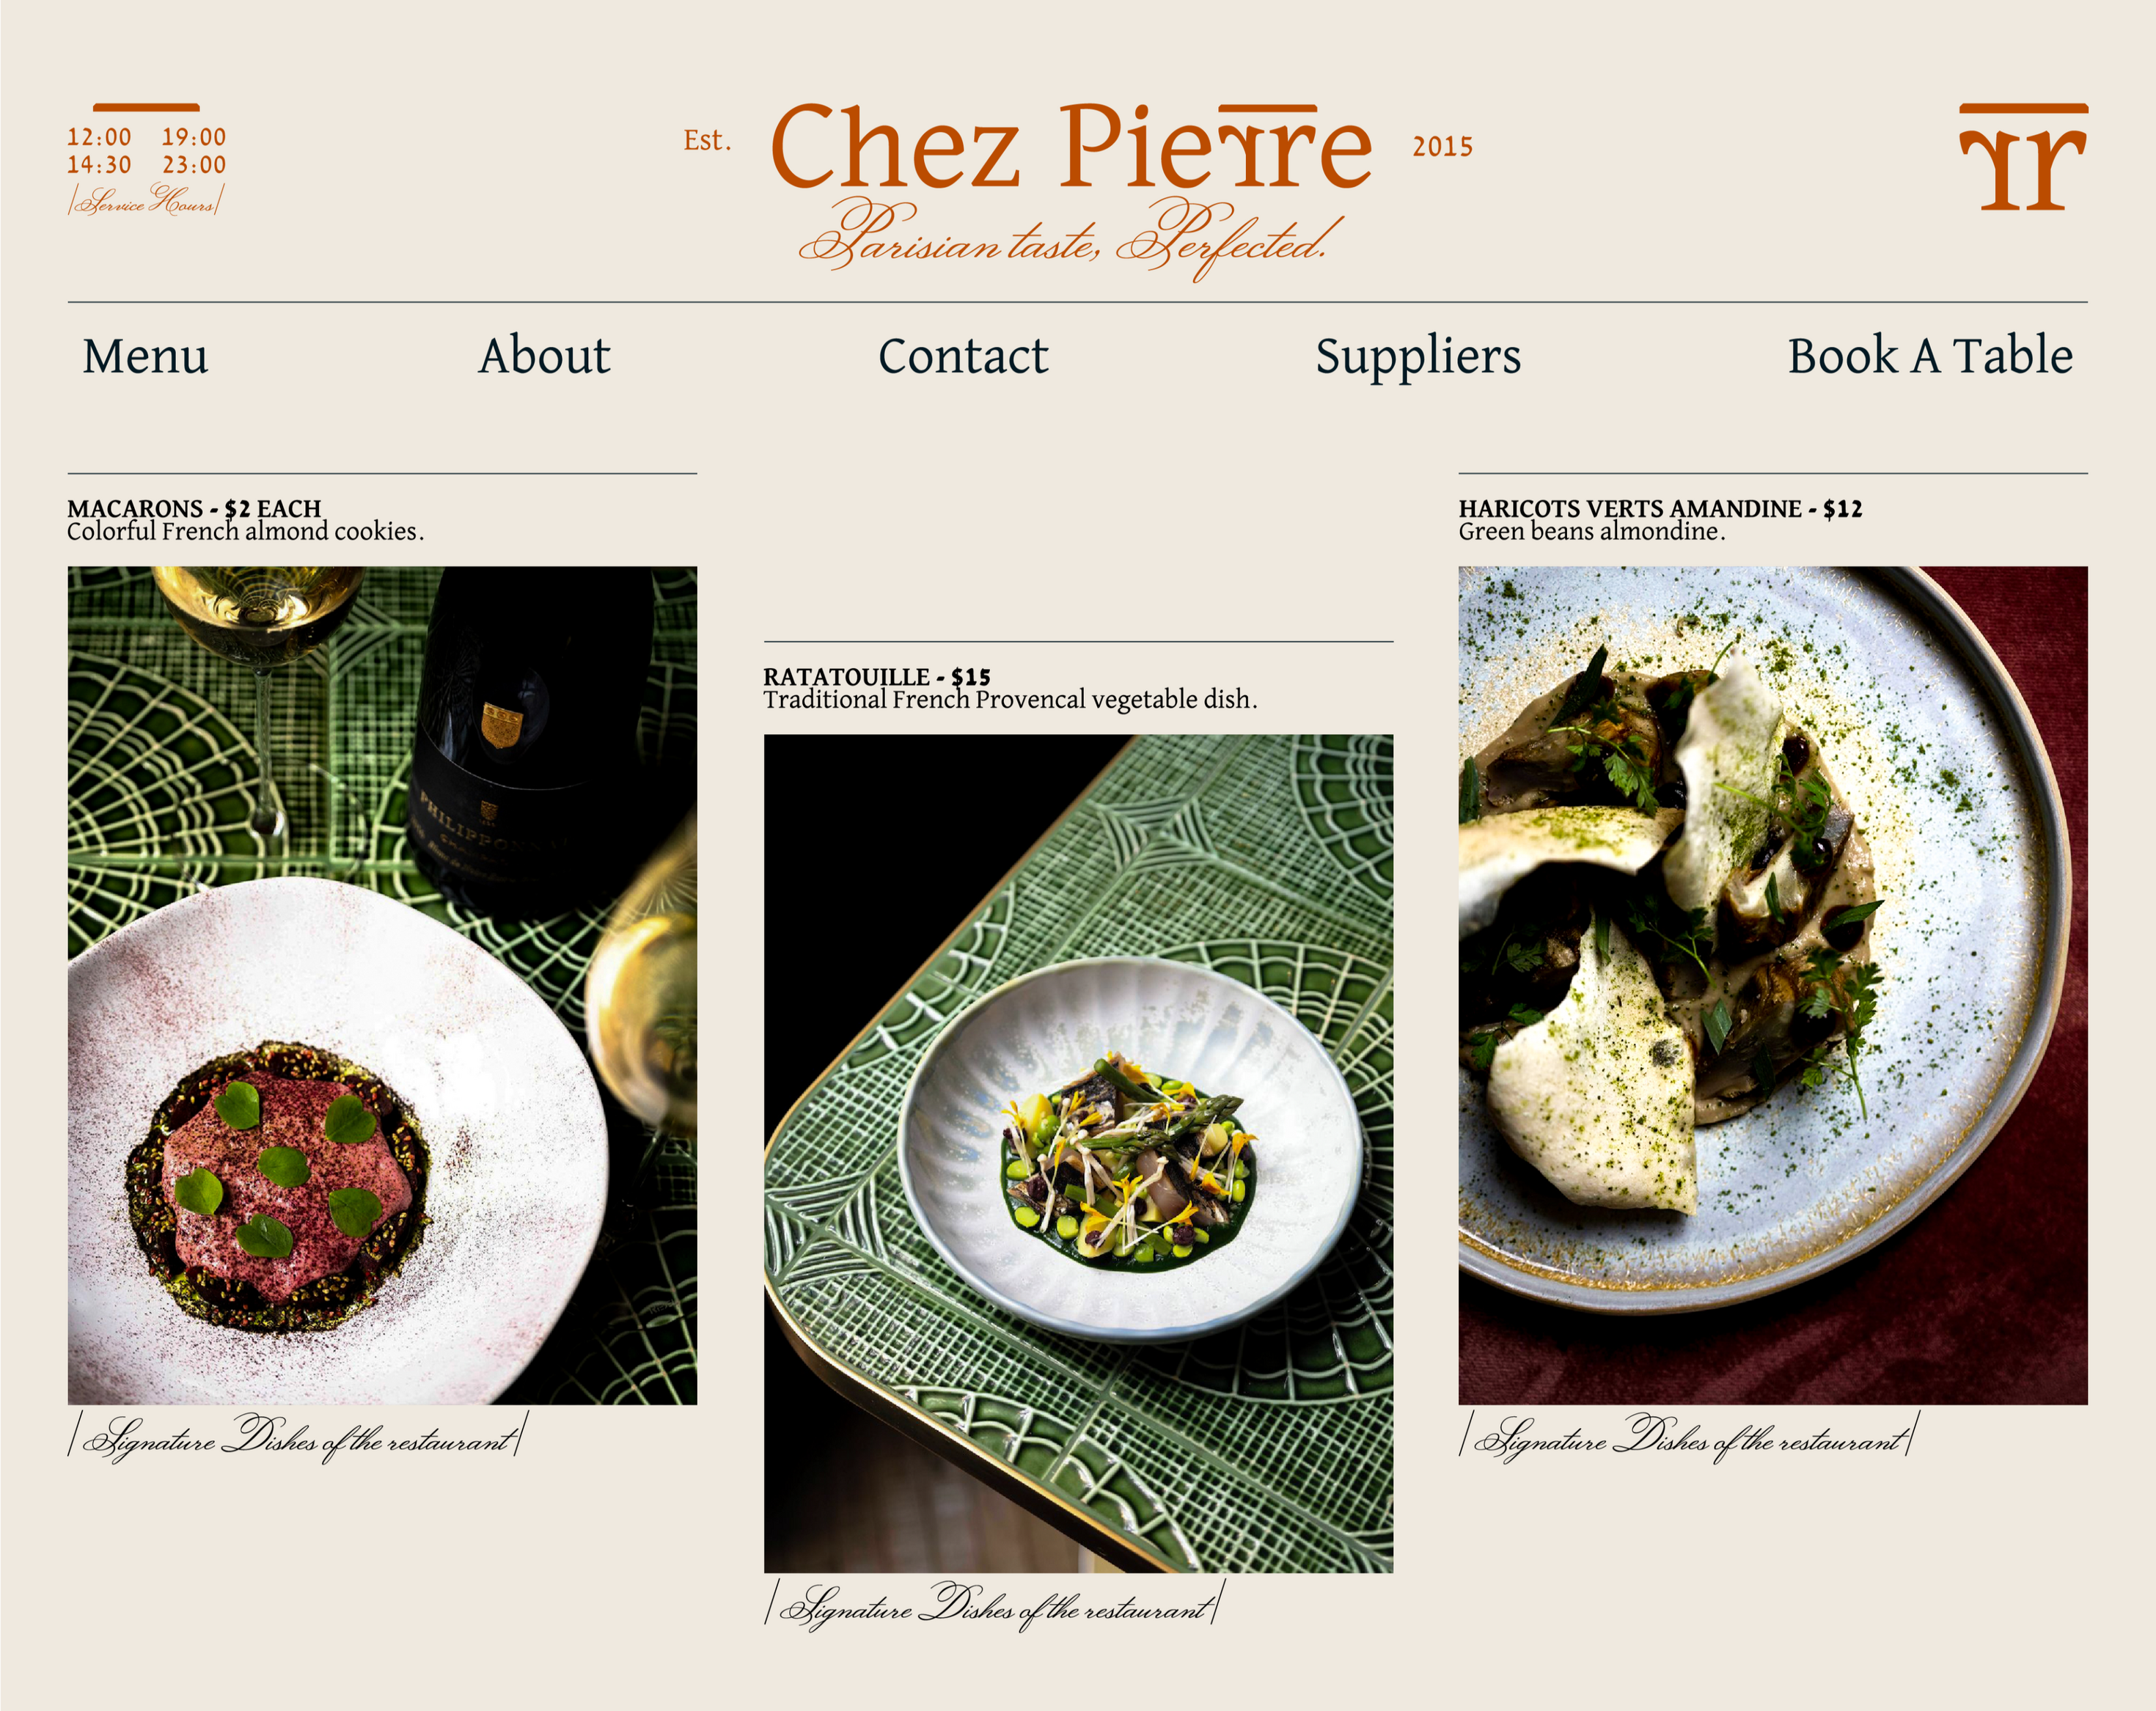Click the TT monogram logo icon
The width and height of the screenshot is (2156, 1711).
pos(2022,158)
